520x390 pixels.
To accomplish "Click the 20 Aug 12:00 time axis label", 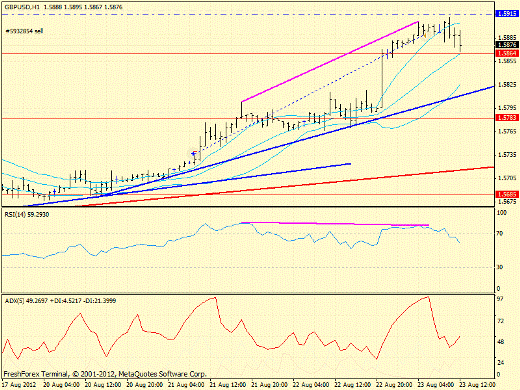I will pyautogui.click(x=103, y=385).
